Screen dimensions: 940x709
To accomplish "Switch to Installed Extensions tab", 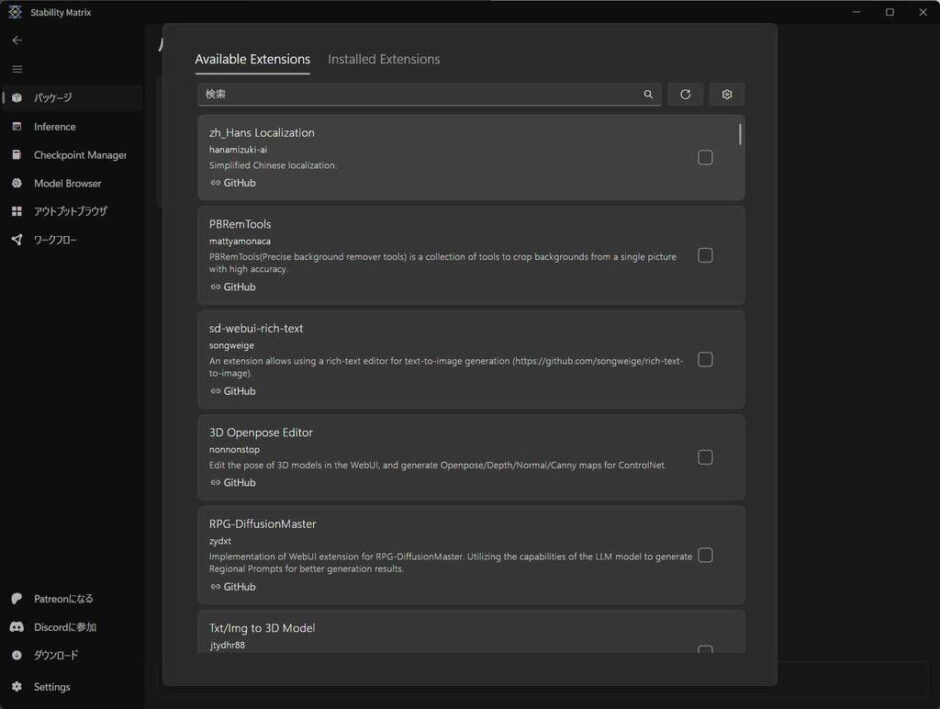I will 383,60.
